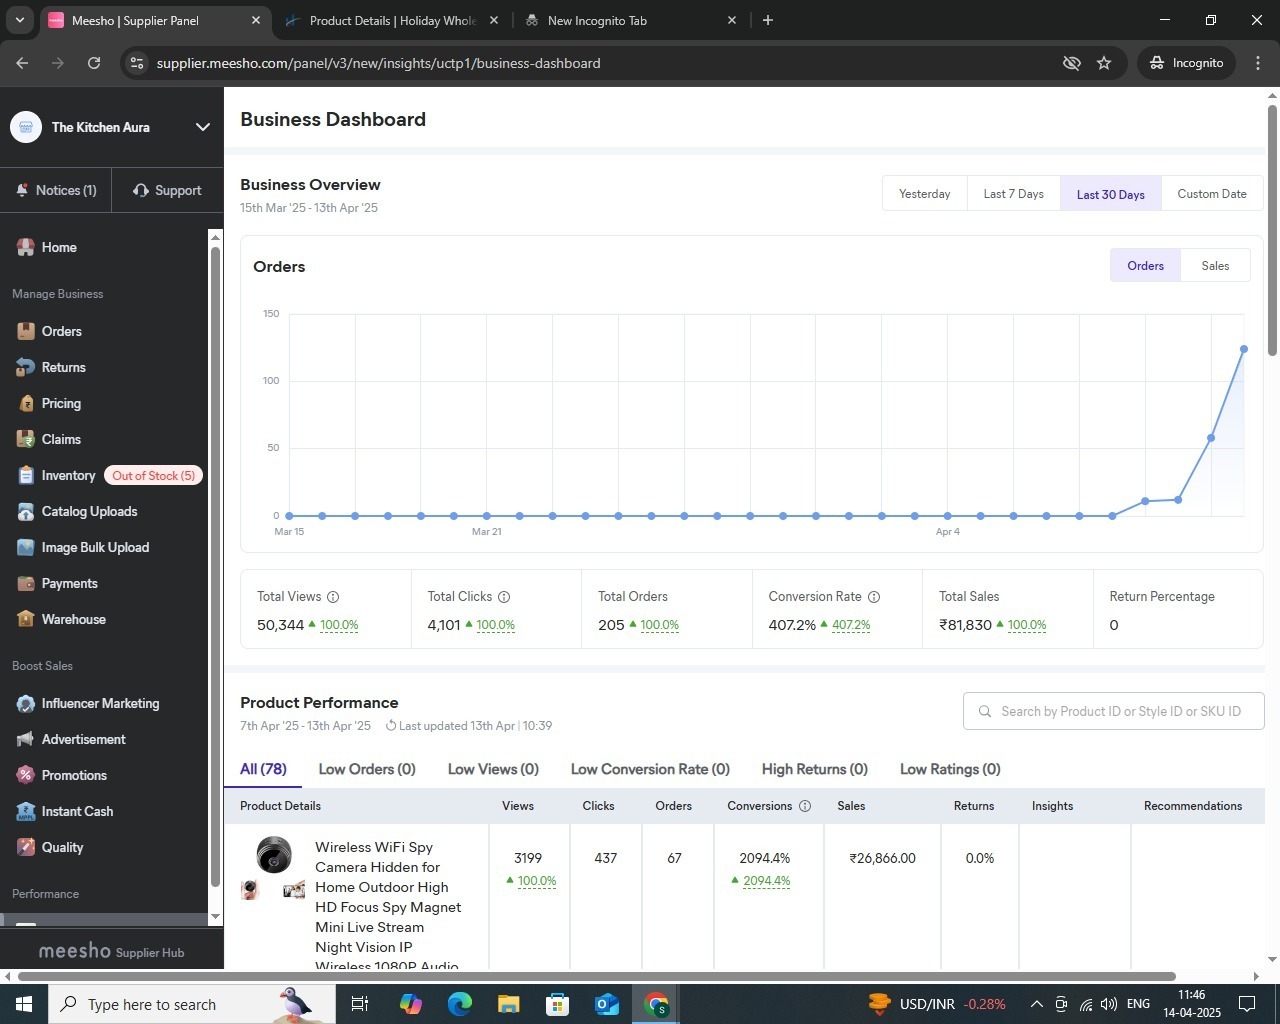Switch to High Returns (0) tab
The height and width of the screenshot is (1024, 1280).
(815, 769)
